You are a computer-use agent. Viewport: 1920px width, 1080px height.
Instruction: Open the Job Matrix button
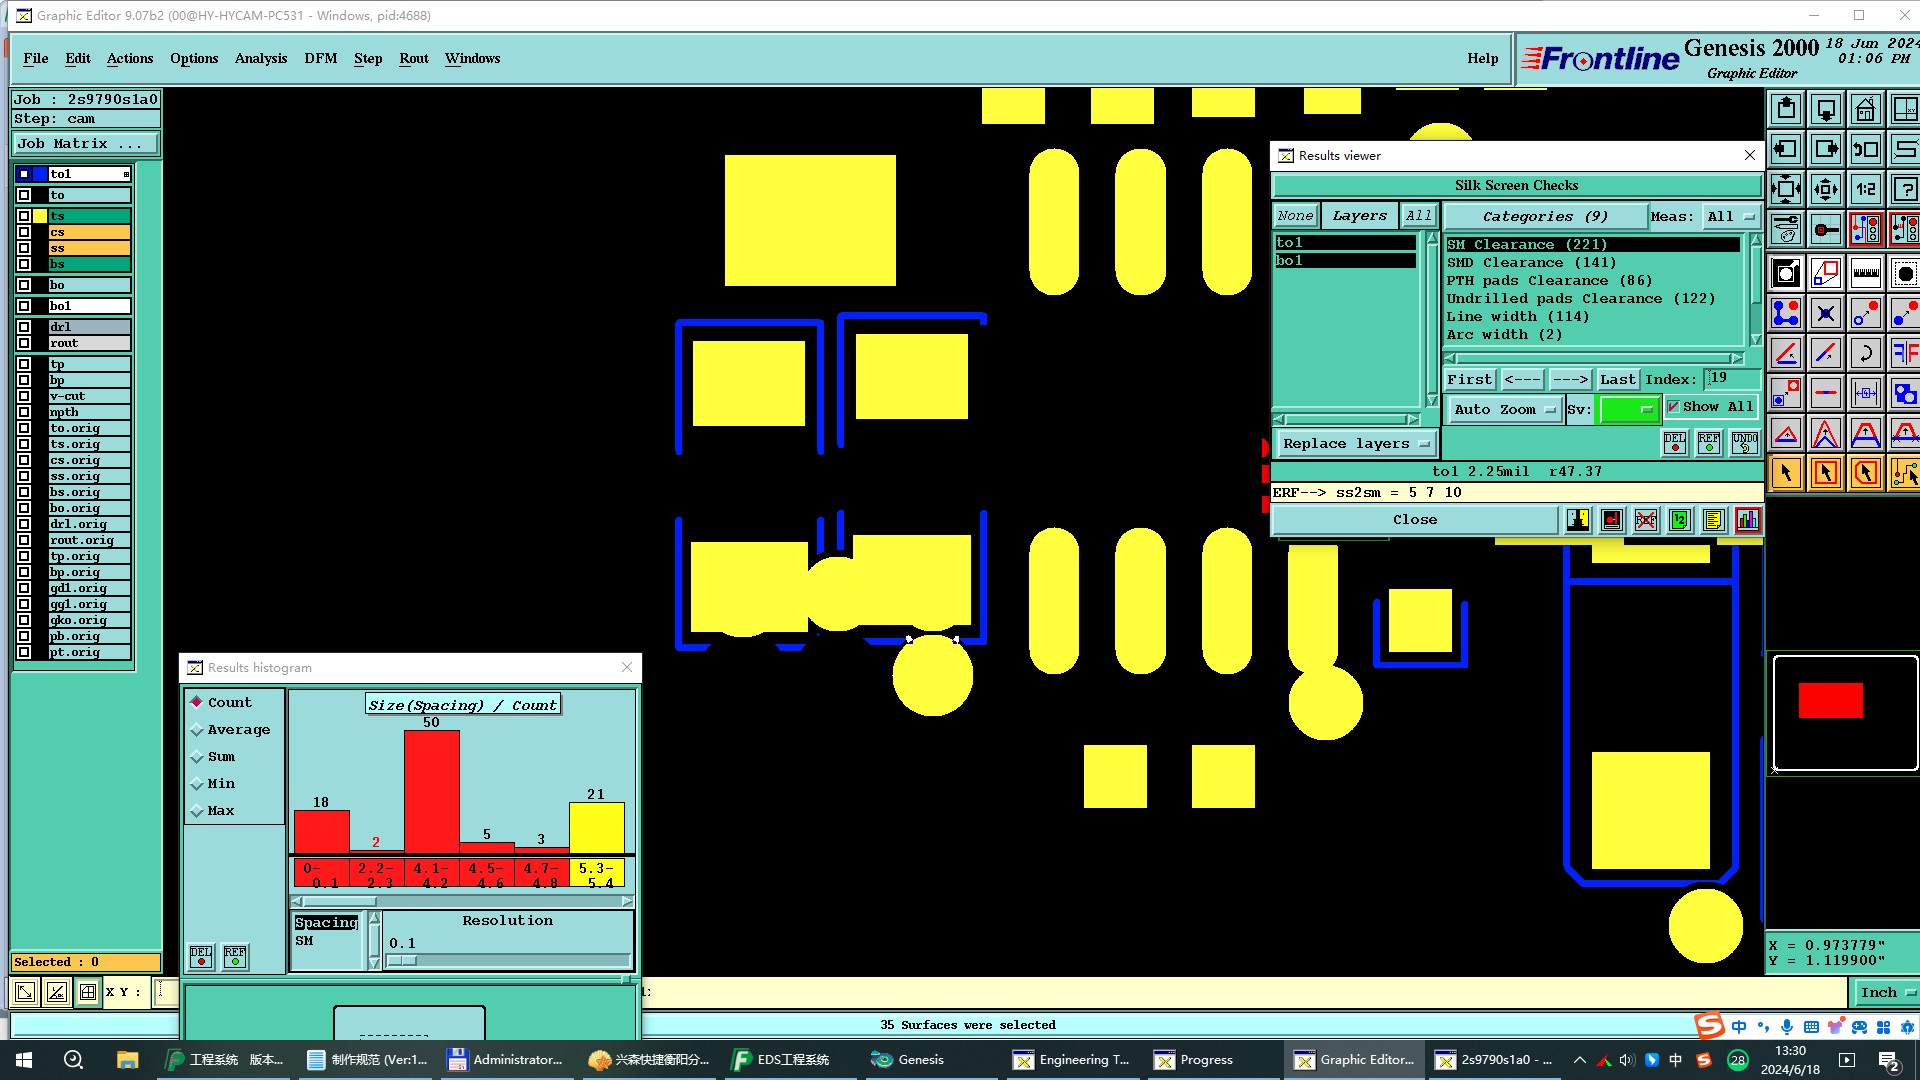[85, 144]
